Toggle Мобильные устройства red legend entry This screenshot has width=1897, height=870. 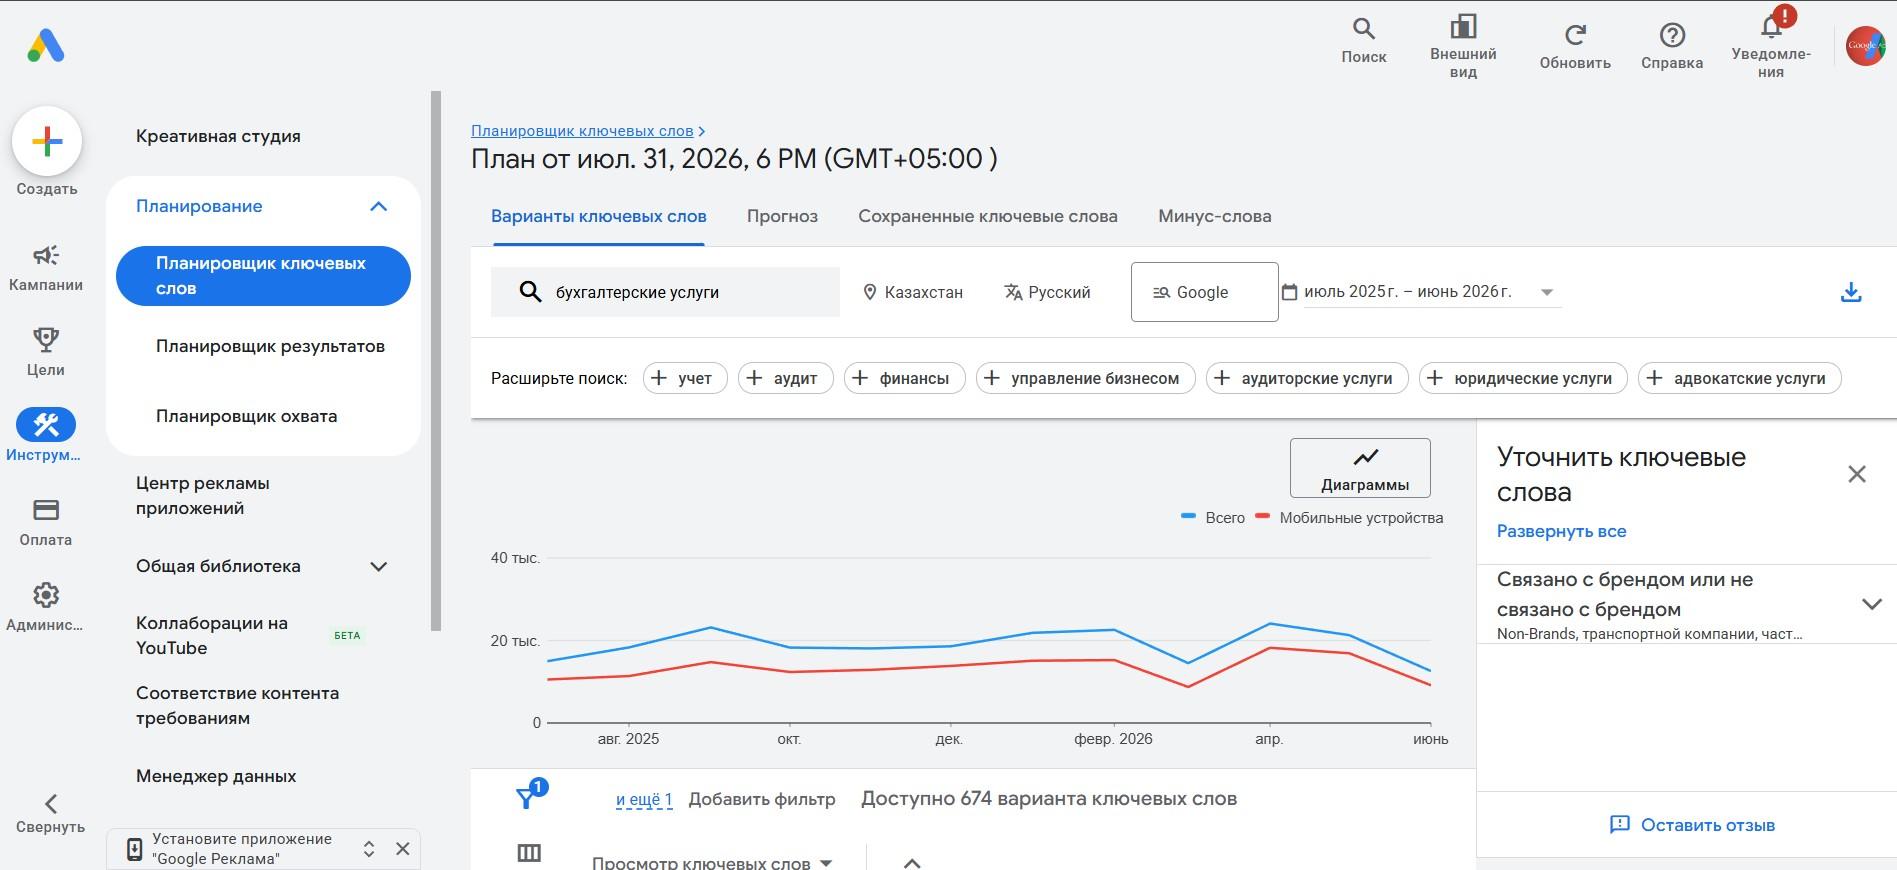pyautogui.click(x=1349, y=517)
